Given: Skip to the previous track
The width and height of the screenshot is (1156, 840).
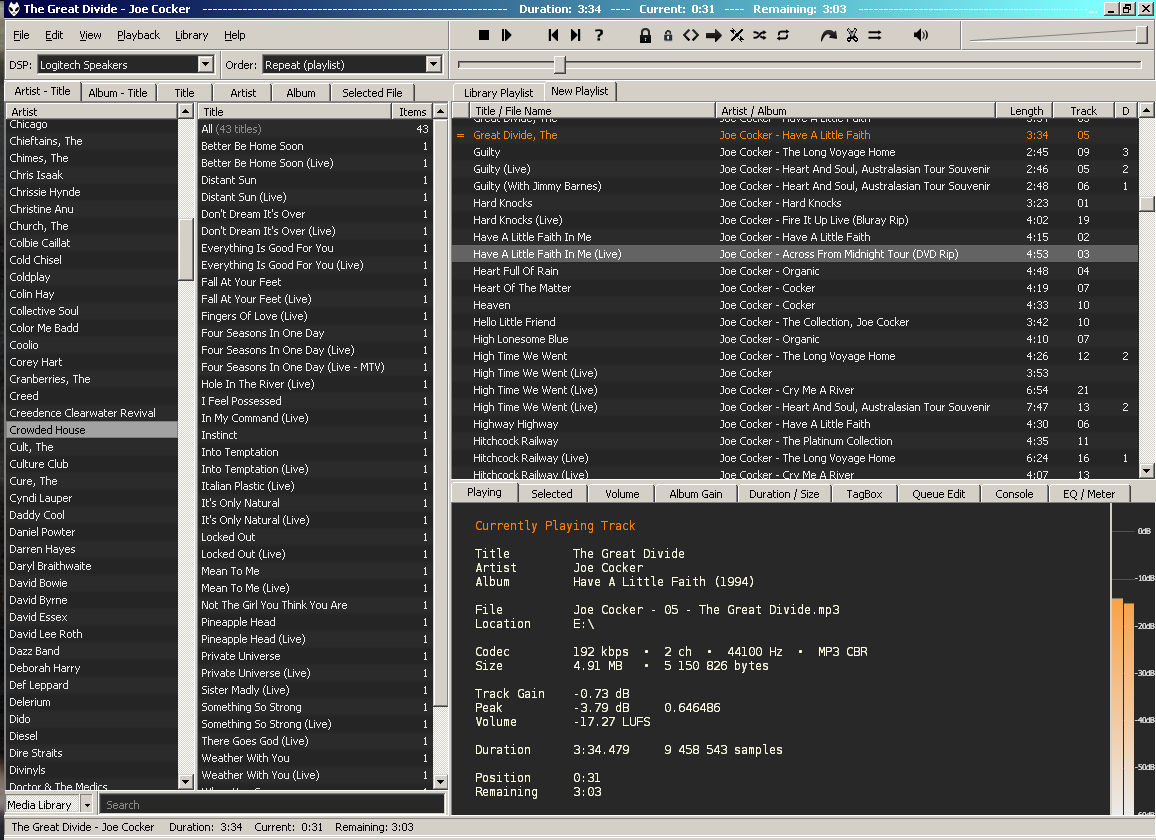Looking at the screenshot, I should click(552, 36).
